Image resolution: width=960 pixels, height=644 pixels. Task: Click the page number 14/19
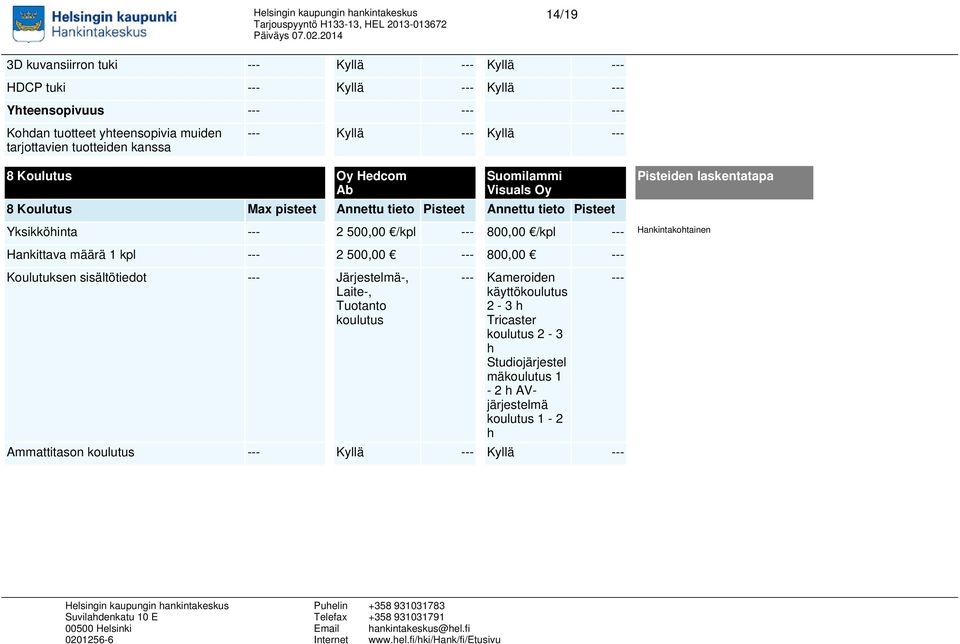(x=562, y=14)
